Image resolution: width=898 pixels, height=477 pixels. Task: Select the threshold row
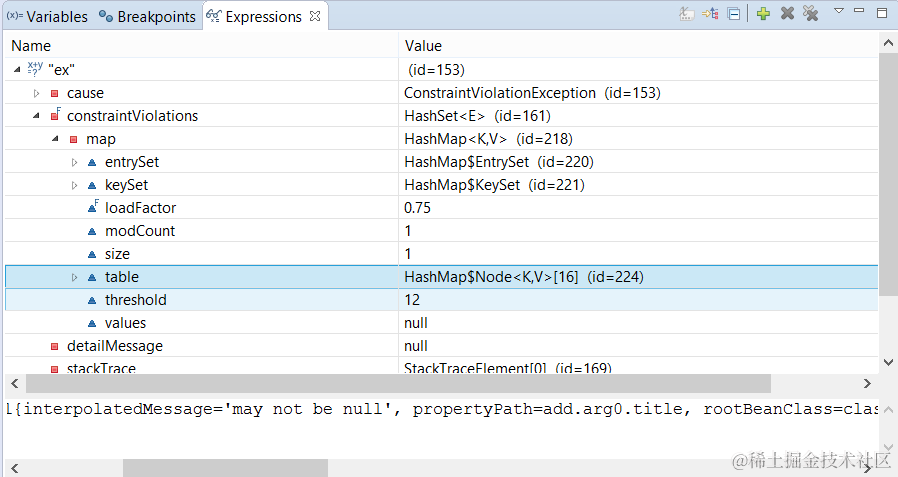442,300
